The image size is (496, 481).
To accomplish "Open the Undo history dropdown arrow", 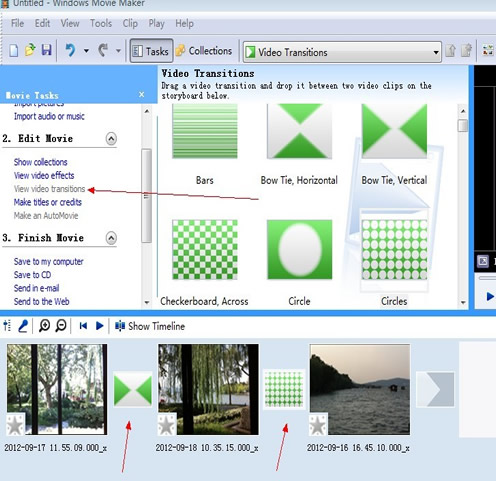I will (x=86, y=51).
